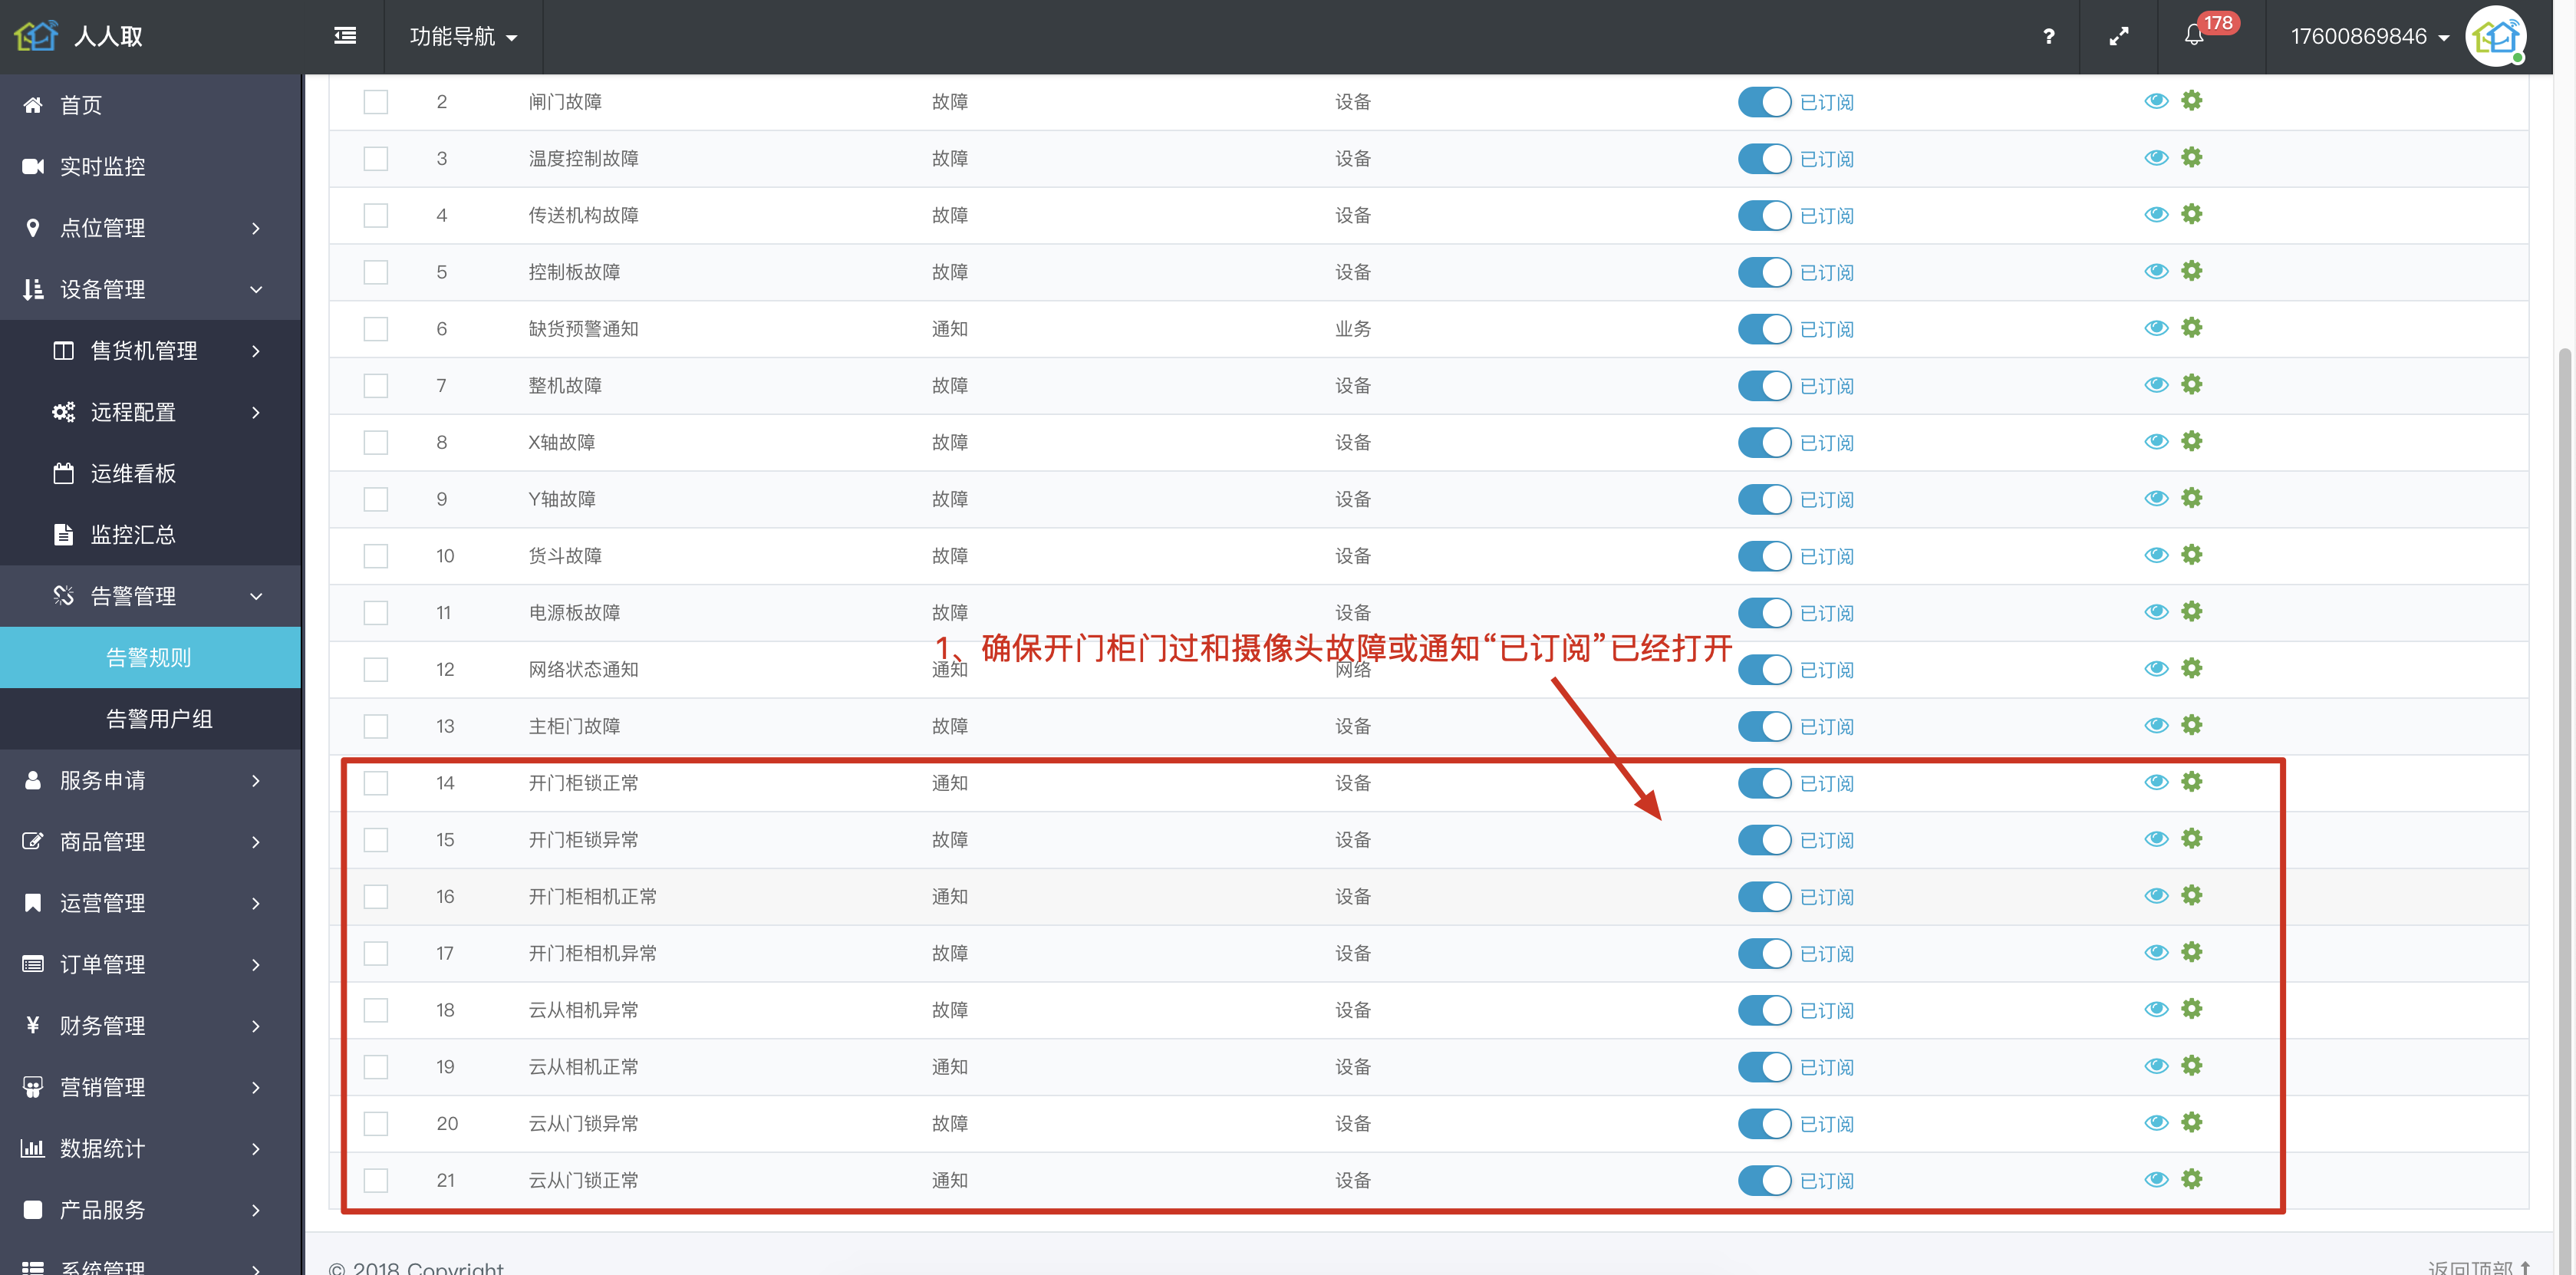Select 告警规则 menu item
The width and height of the screenshot is (2576, 1275).
(x=150, y=657)
